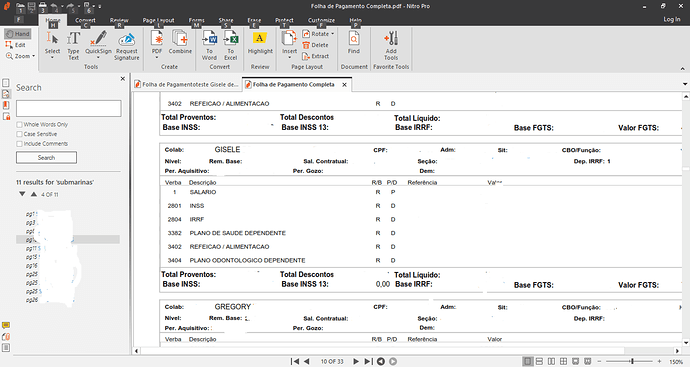Image resolution: width=690 pixels, height=367 pixels.
Task: Combine files into one PDF
Action: pyautogui.click(x=180, y=43)
